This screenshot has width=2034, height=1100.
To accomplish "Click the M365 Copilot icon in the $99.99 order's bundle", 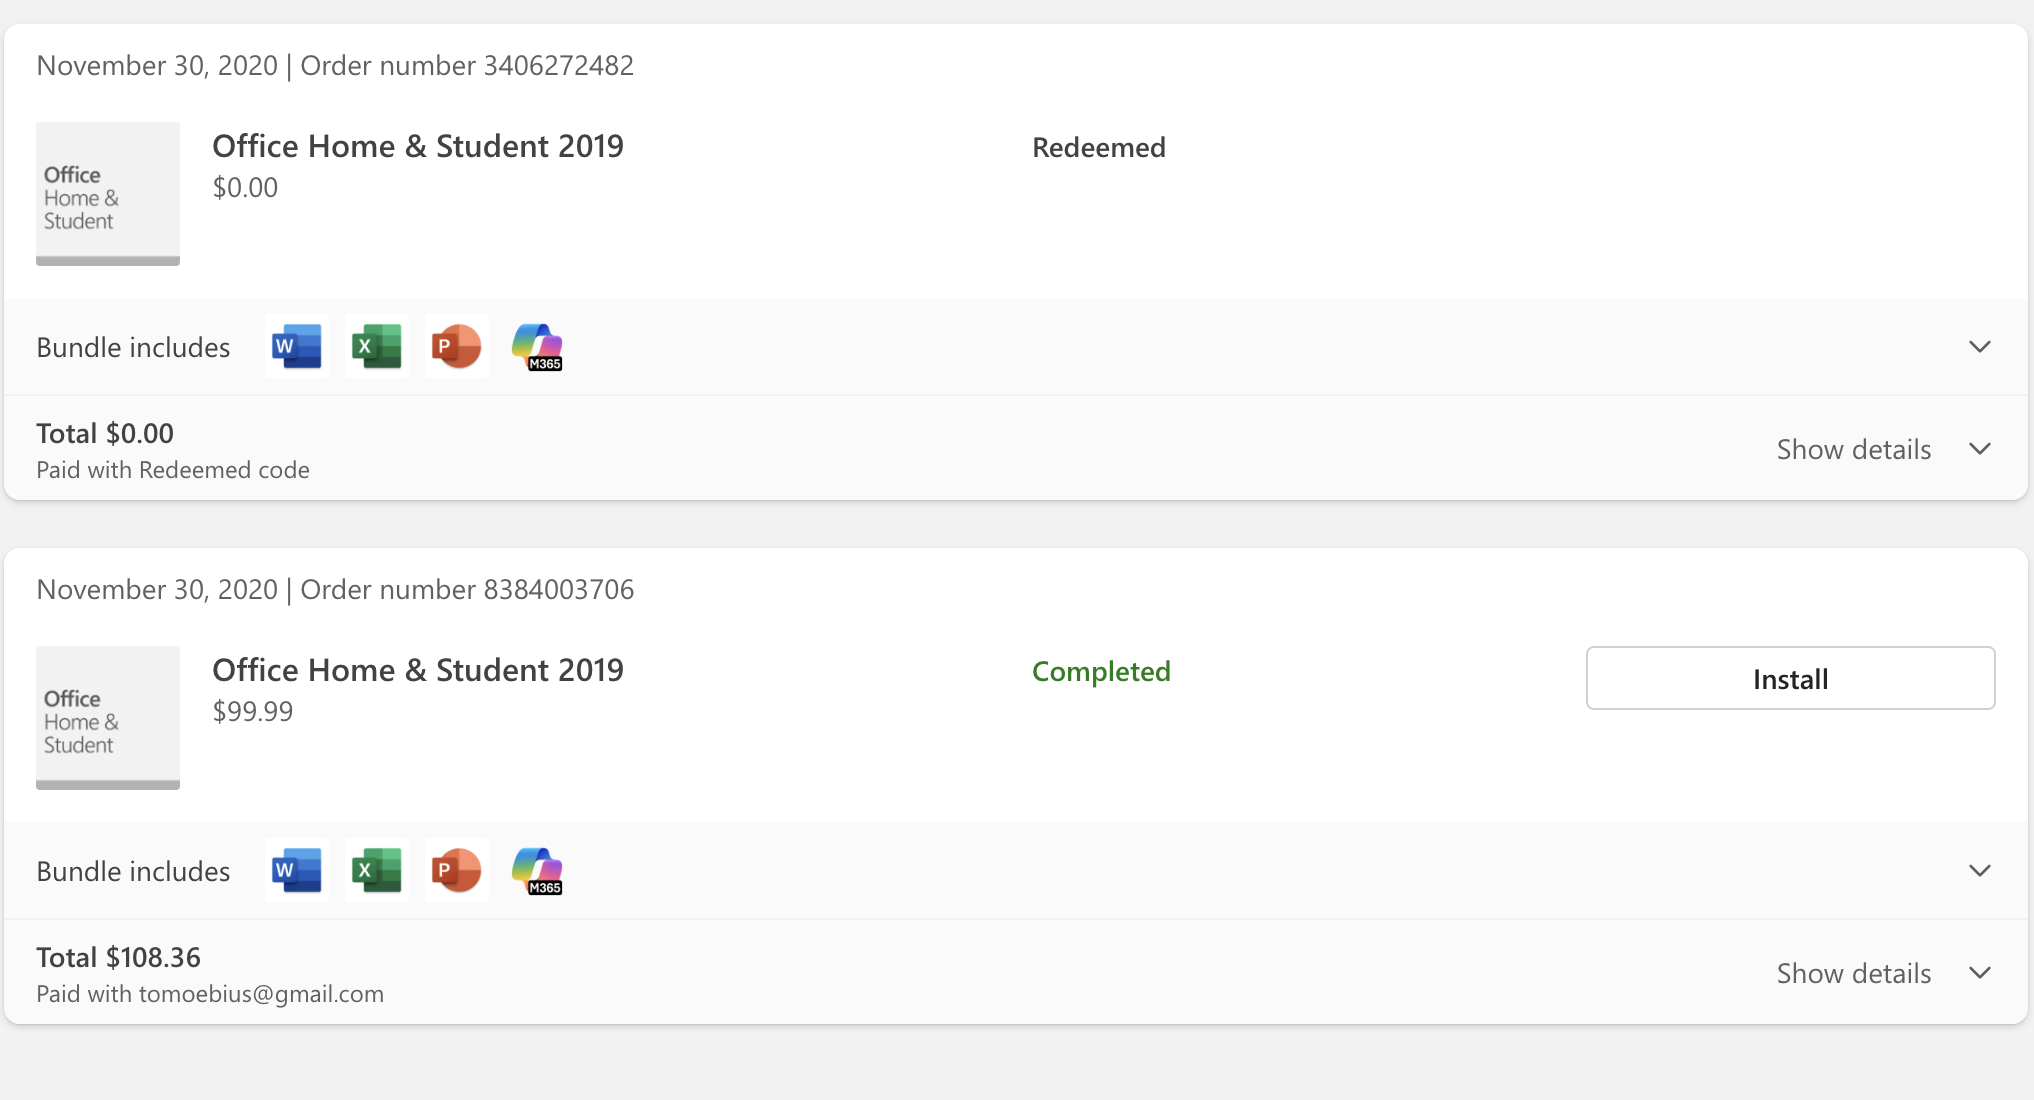I will point(537,870).
